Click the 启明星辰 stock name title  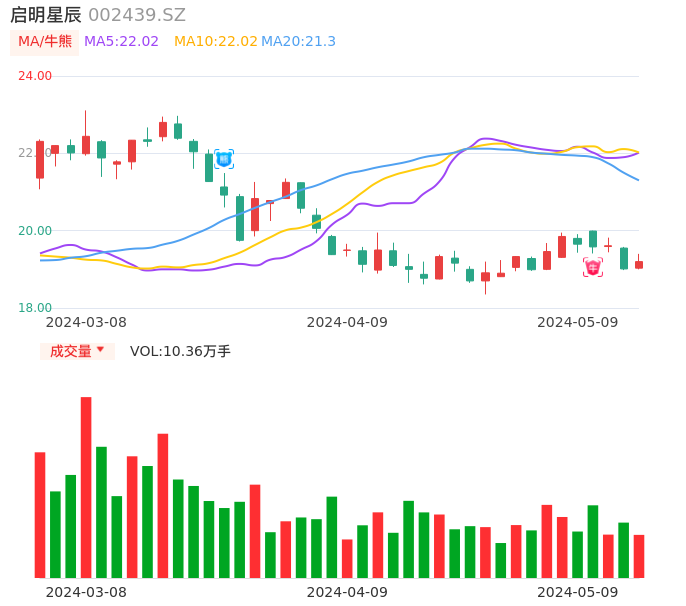click(x=46, y=15)
